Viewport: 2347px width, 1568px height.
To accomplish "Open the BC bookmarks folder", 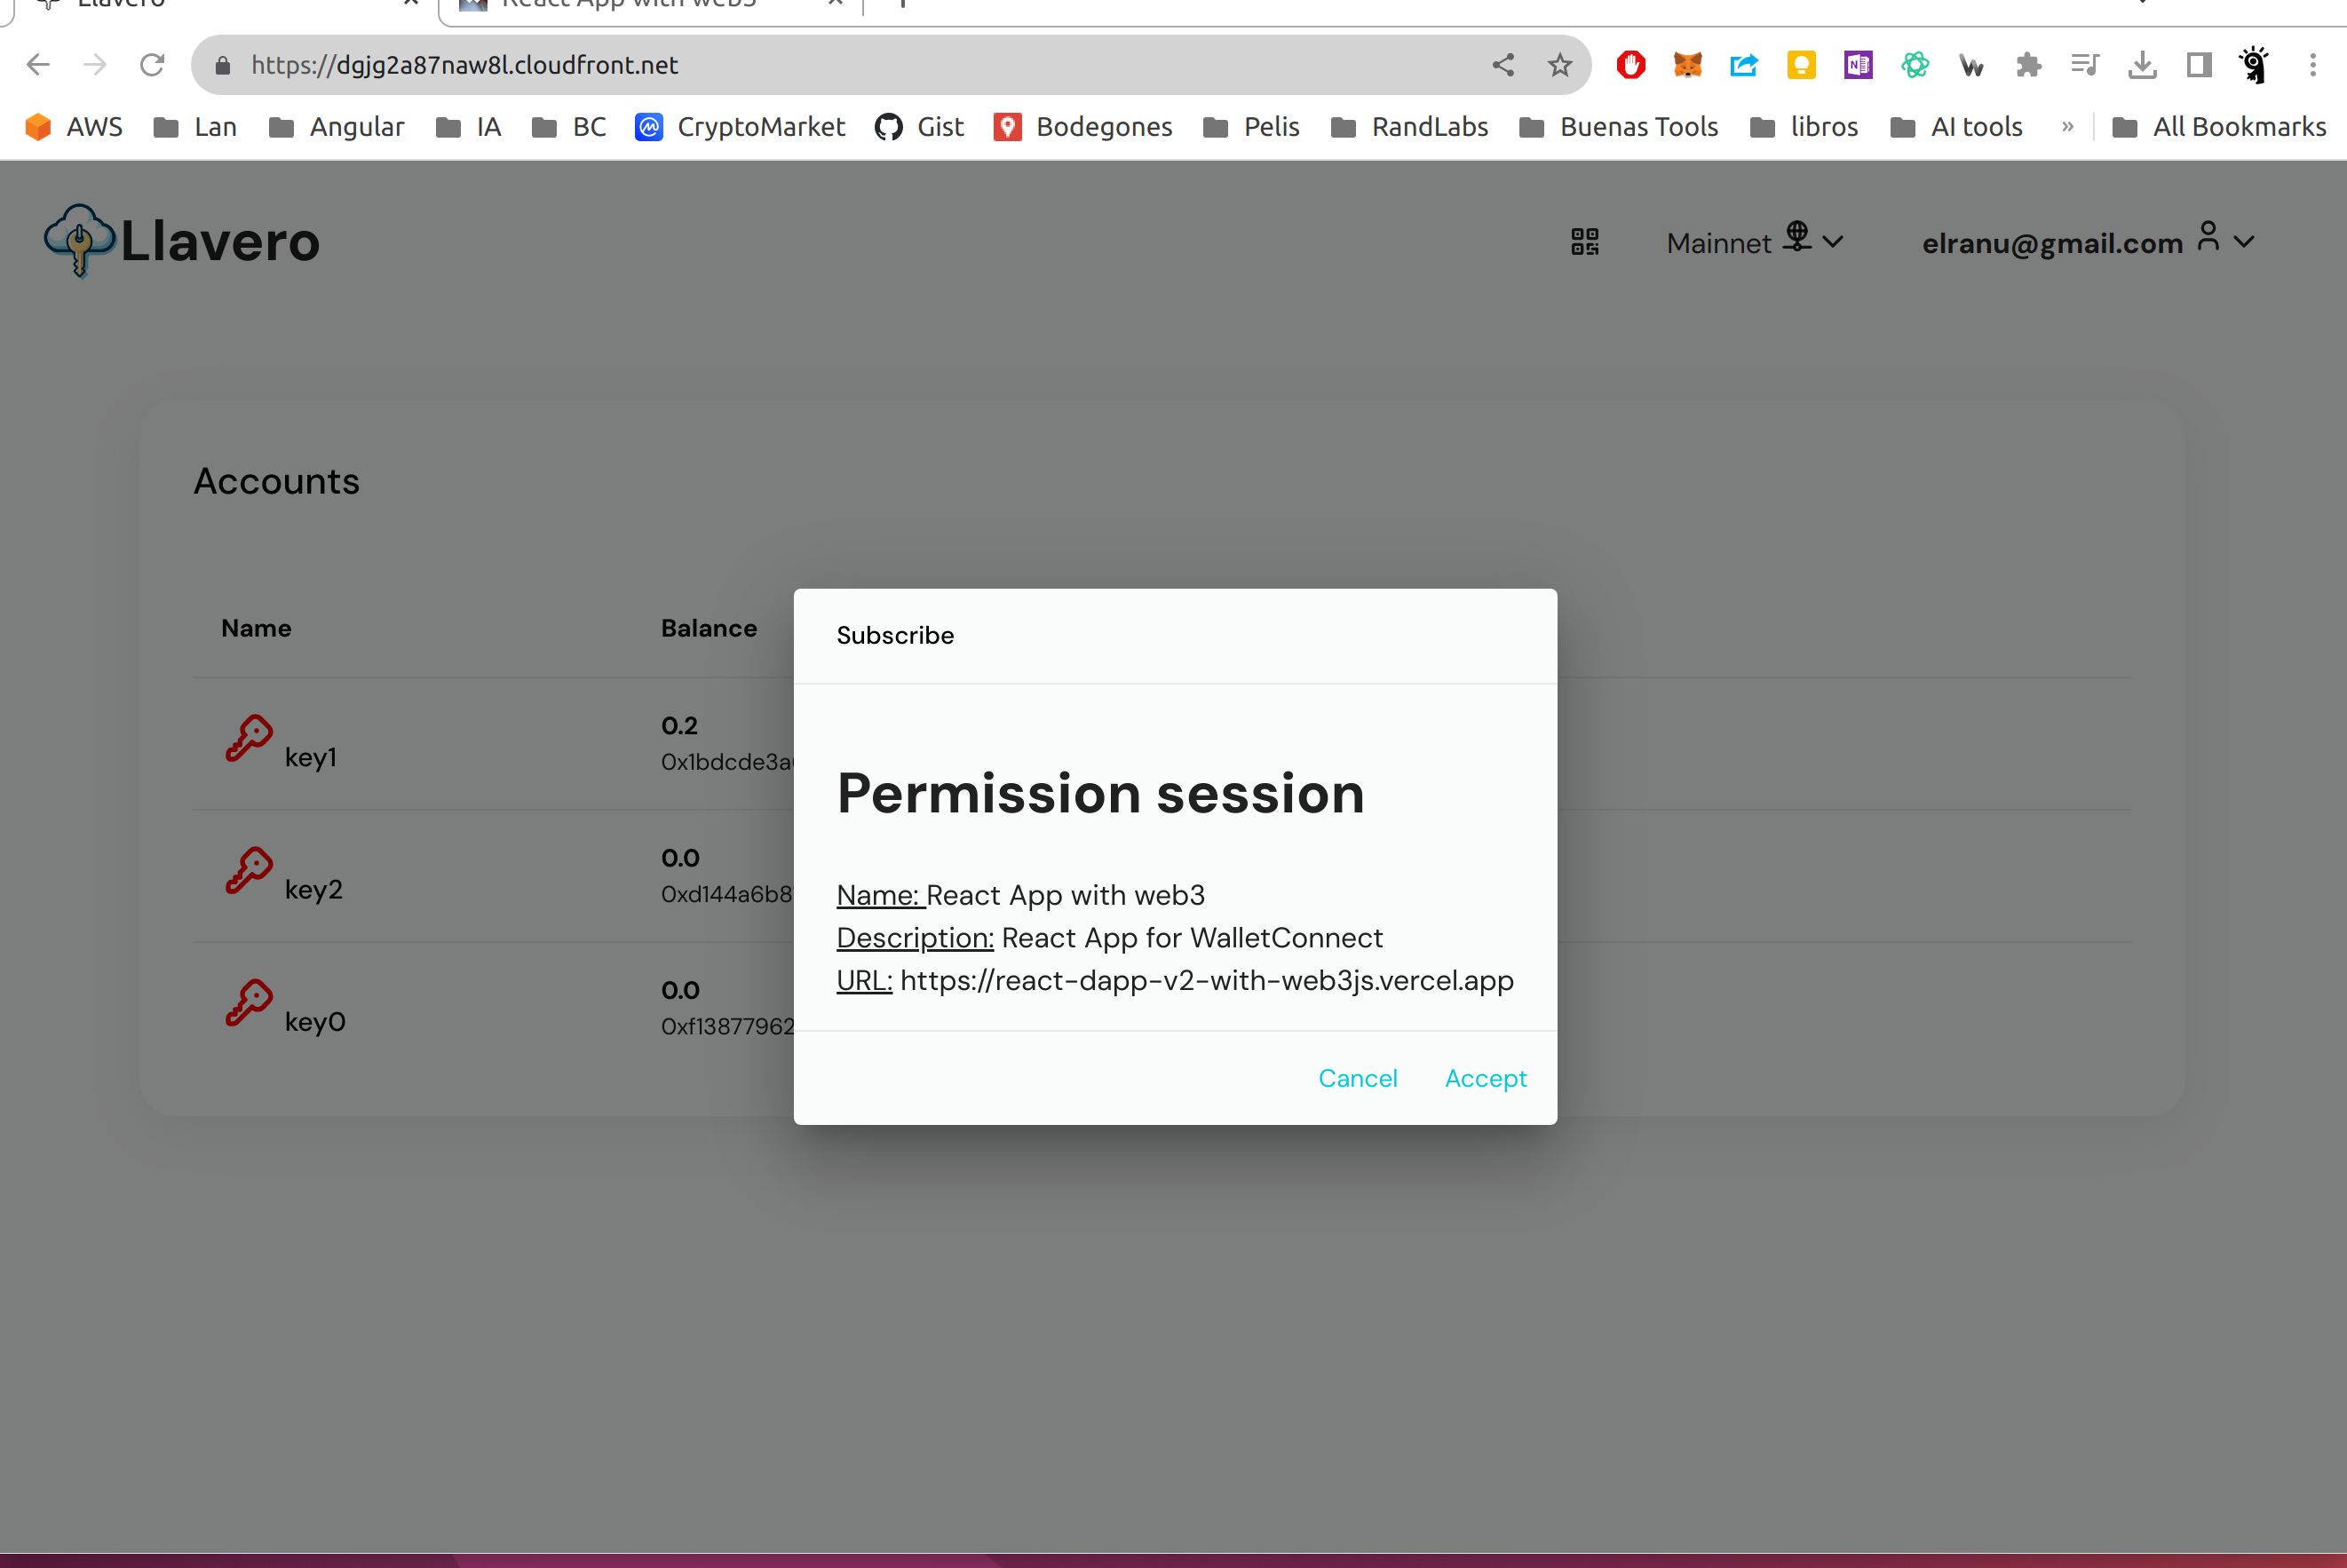I will (569, 127).
